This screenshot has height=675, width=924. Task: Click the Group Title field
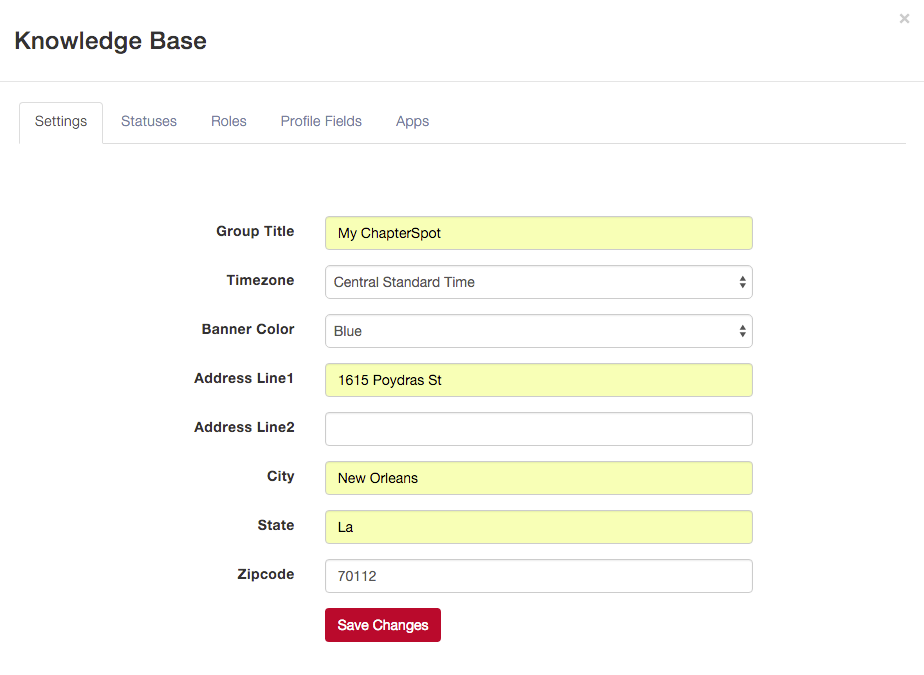539,233
